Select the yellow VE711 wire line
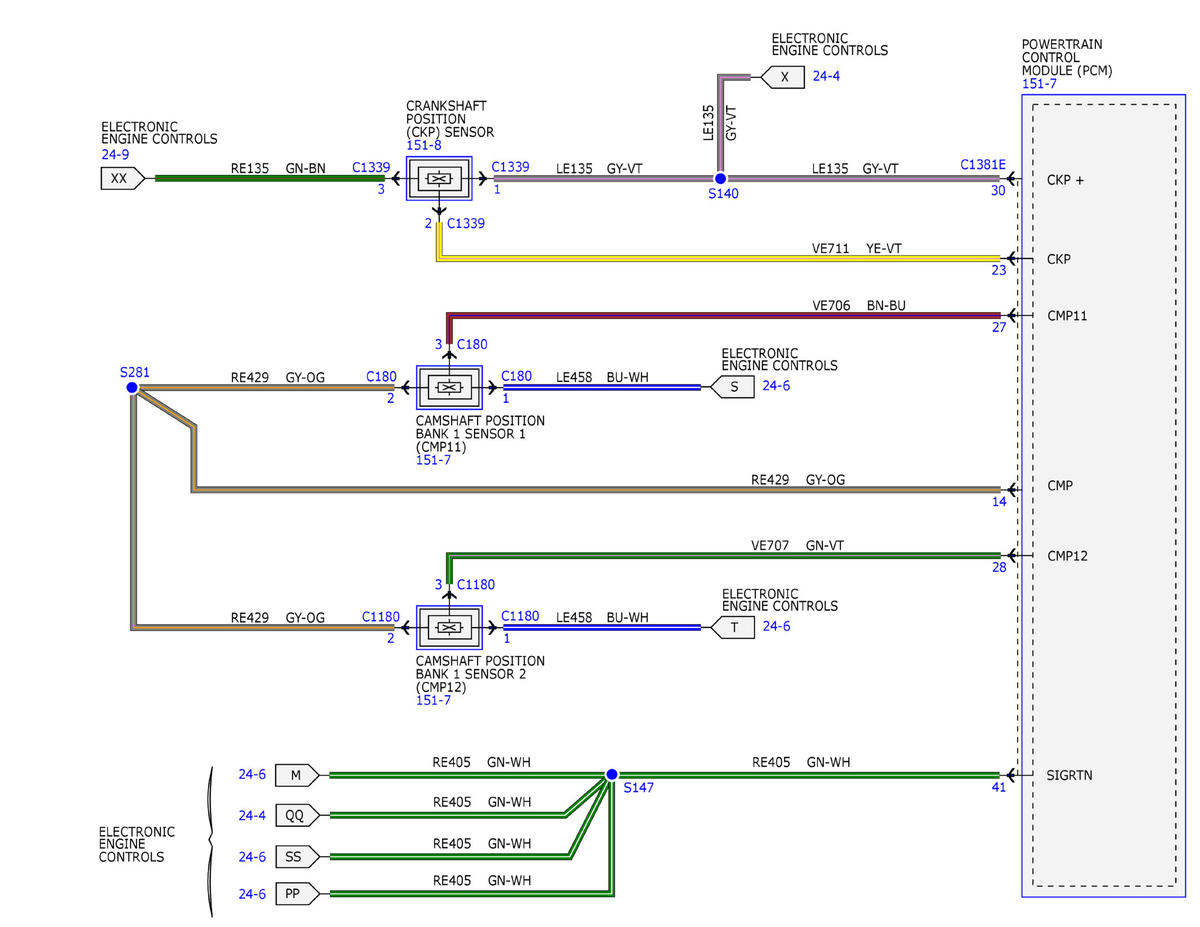Image resolution: width=1200 pixels, height=927 pixels. tap(720, 258)
